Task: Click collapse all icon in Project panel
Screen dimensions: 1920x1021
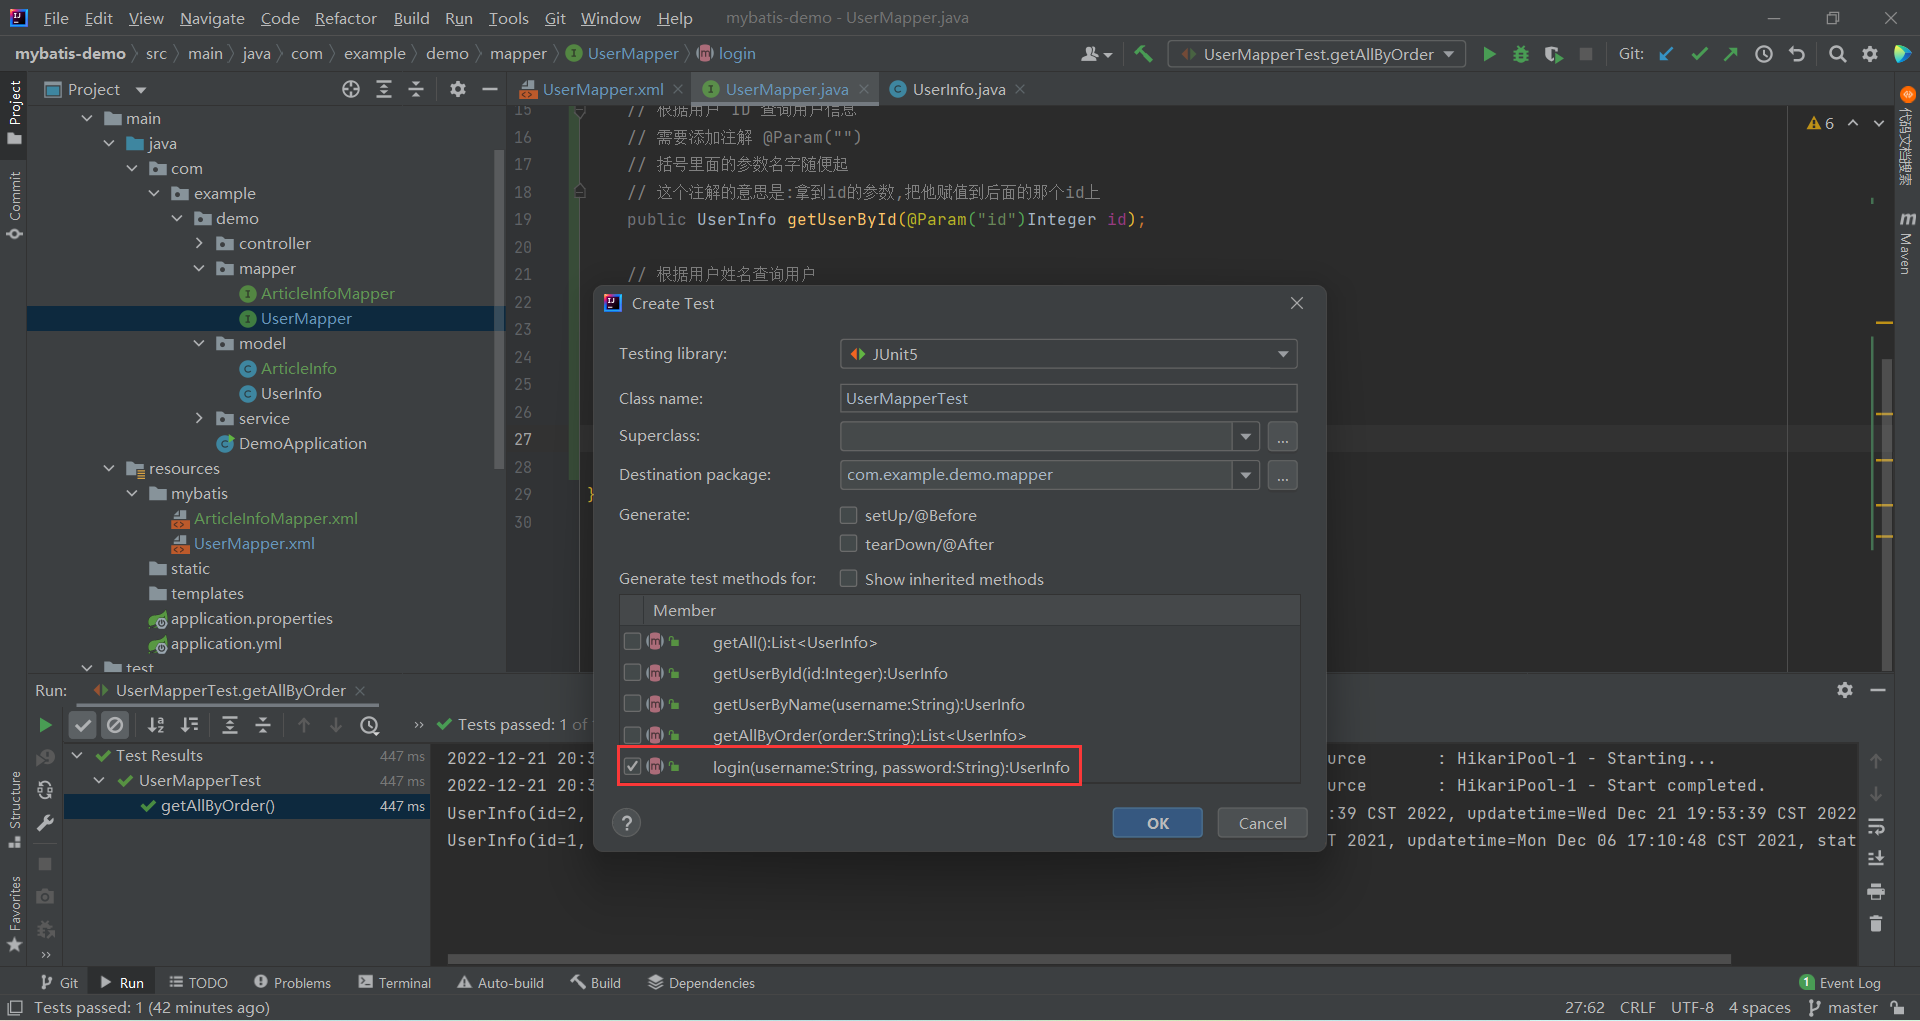Action: tap(416, 89)
